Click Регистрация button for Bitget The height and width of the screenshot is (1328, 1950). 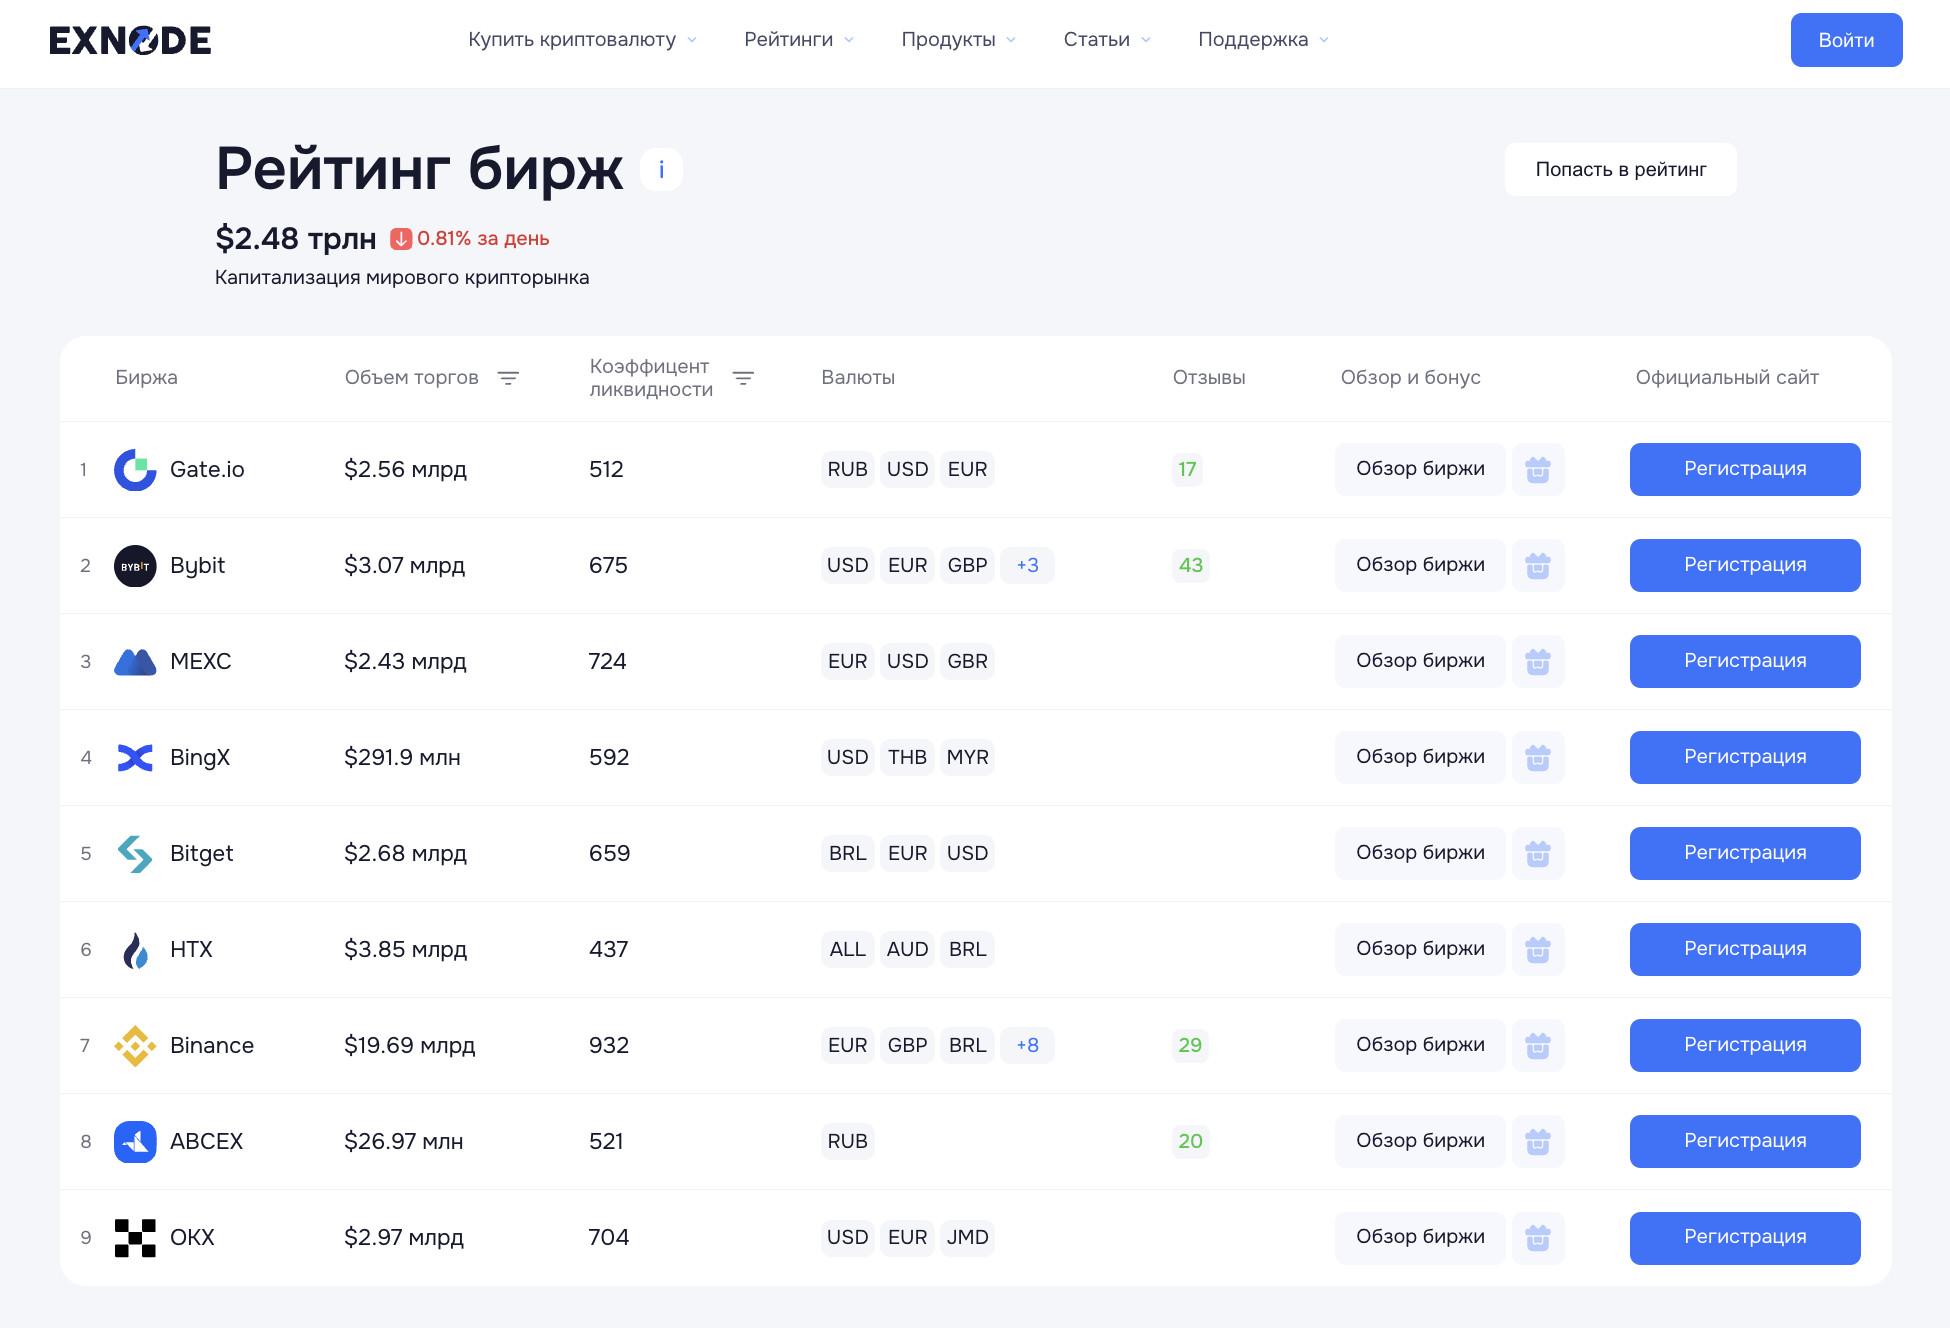(x=1744, y=853)
